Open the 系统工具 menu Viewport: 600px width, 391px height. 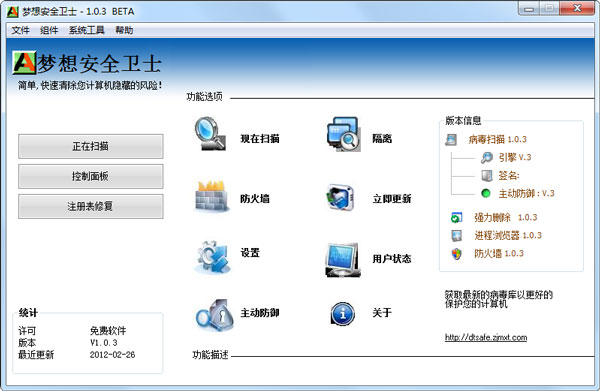(x=86, y=30)
